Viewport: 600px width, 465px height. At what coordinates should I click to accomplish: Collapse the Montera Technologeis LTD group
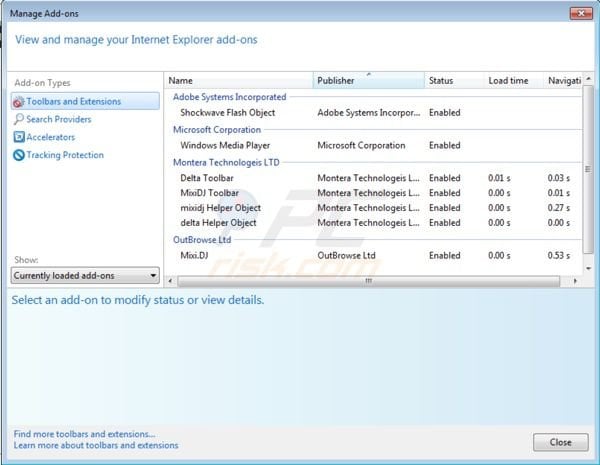(226, 163)
